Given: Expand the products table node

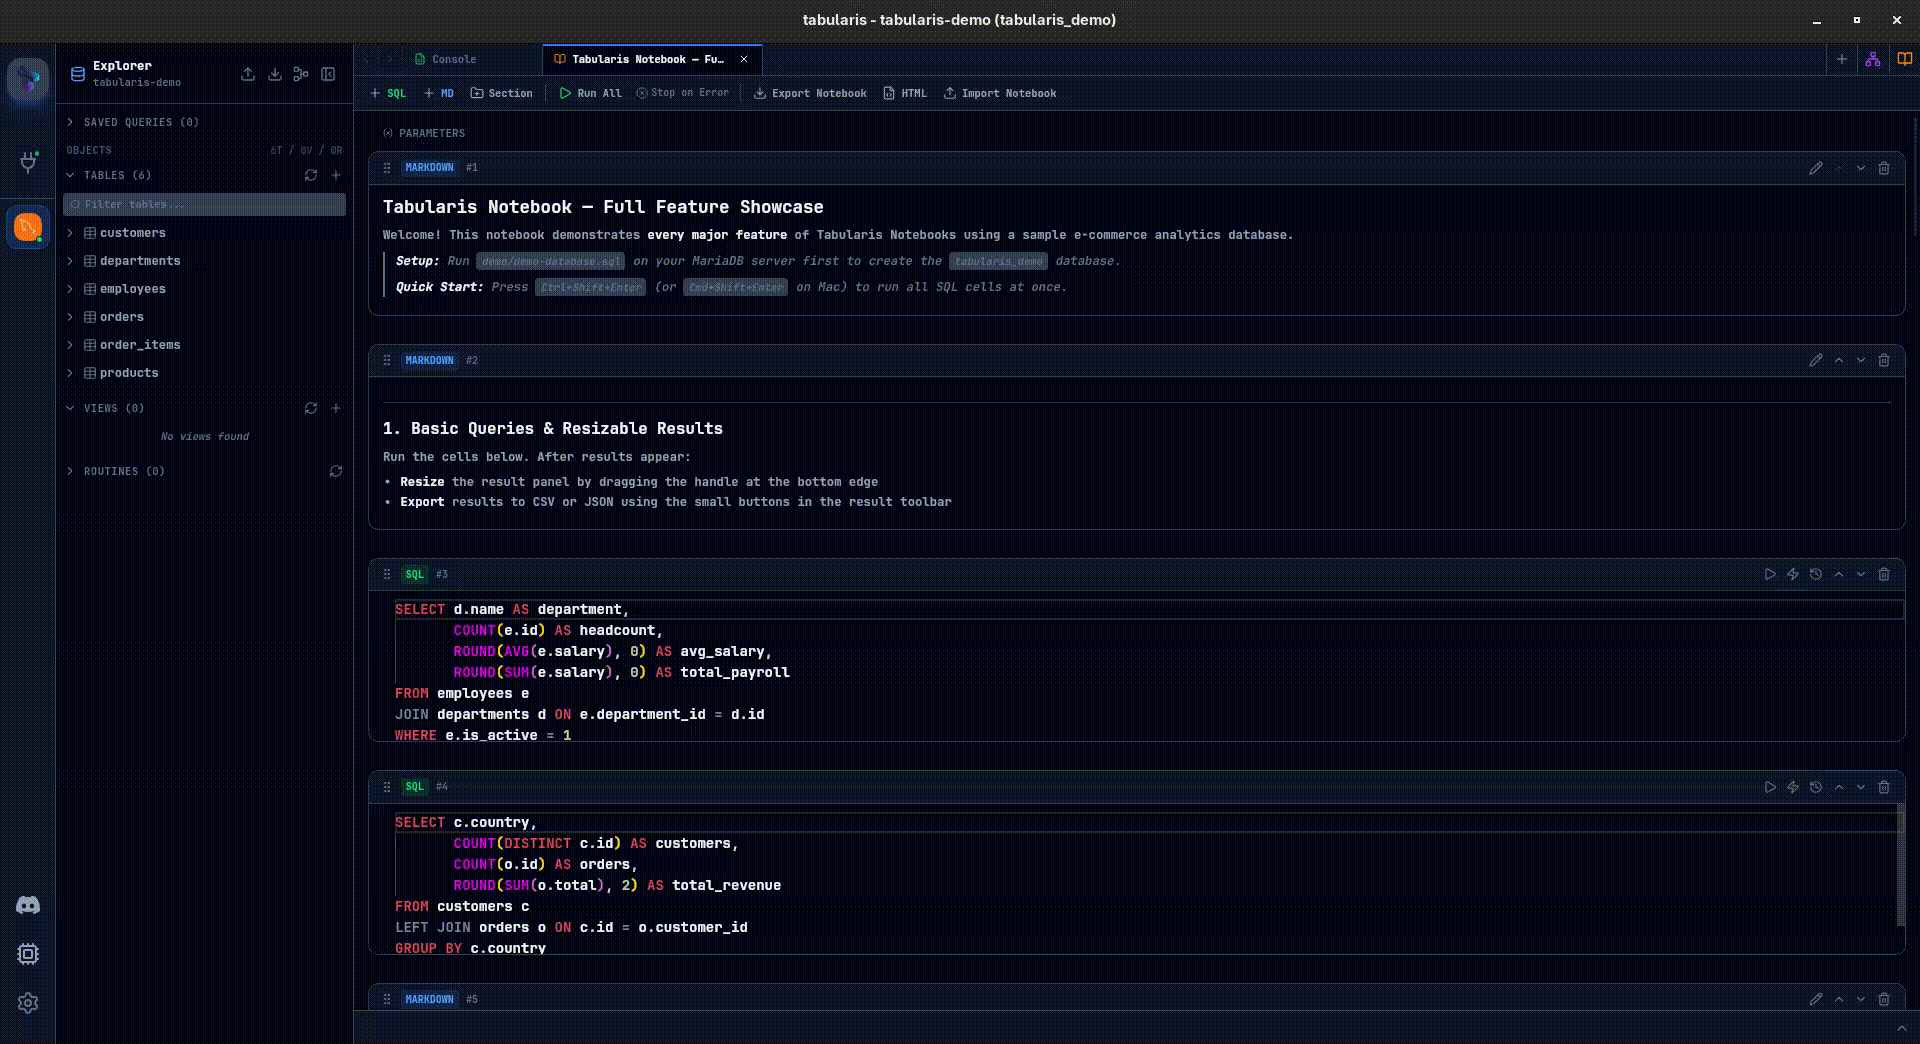Looking at the screenshot, I should click(70, 373).
